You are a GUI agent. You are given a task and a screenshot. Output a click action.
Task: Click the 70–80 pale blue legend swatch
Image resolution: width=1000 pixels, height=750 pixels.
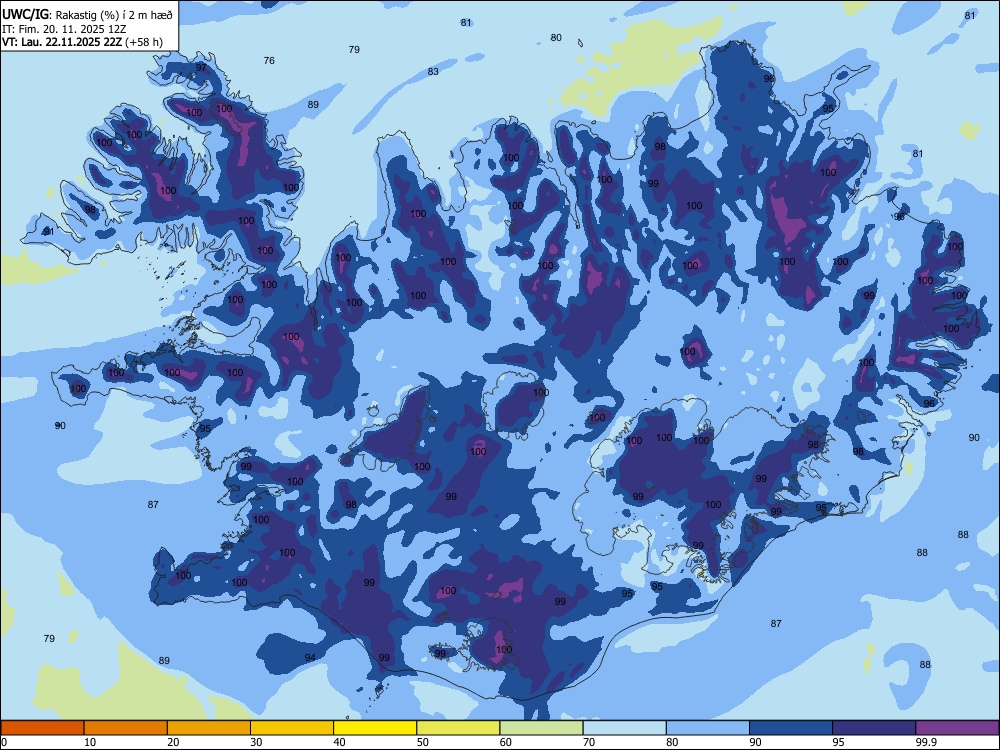(624, 728)
